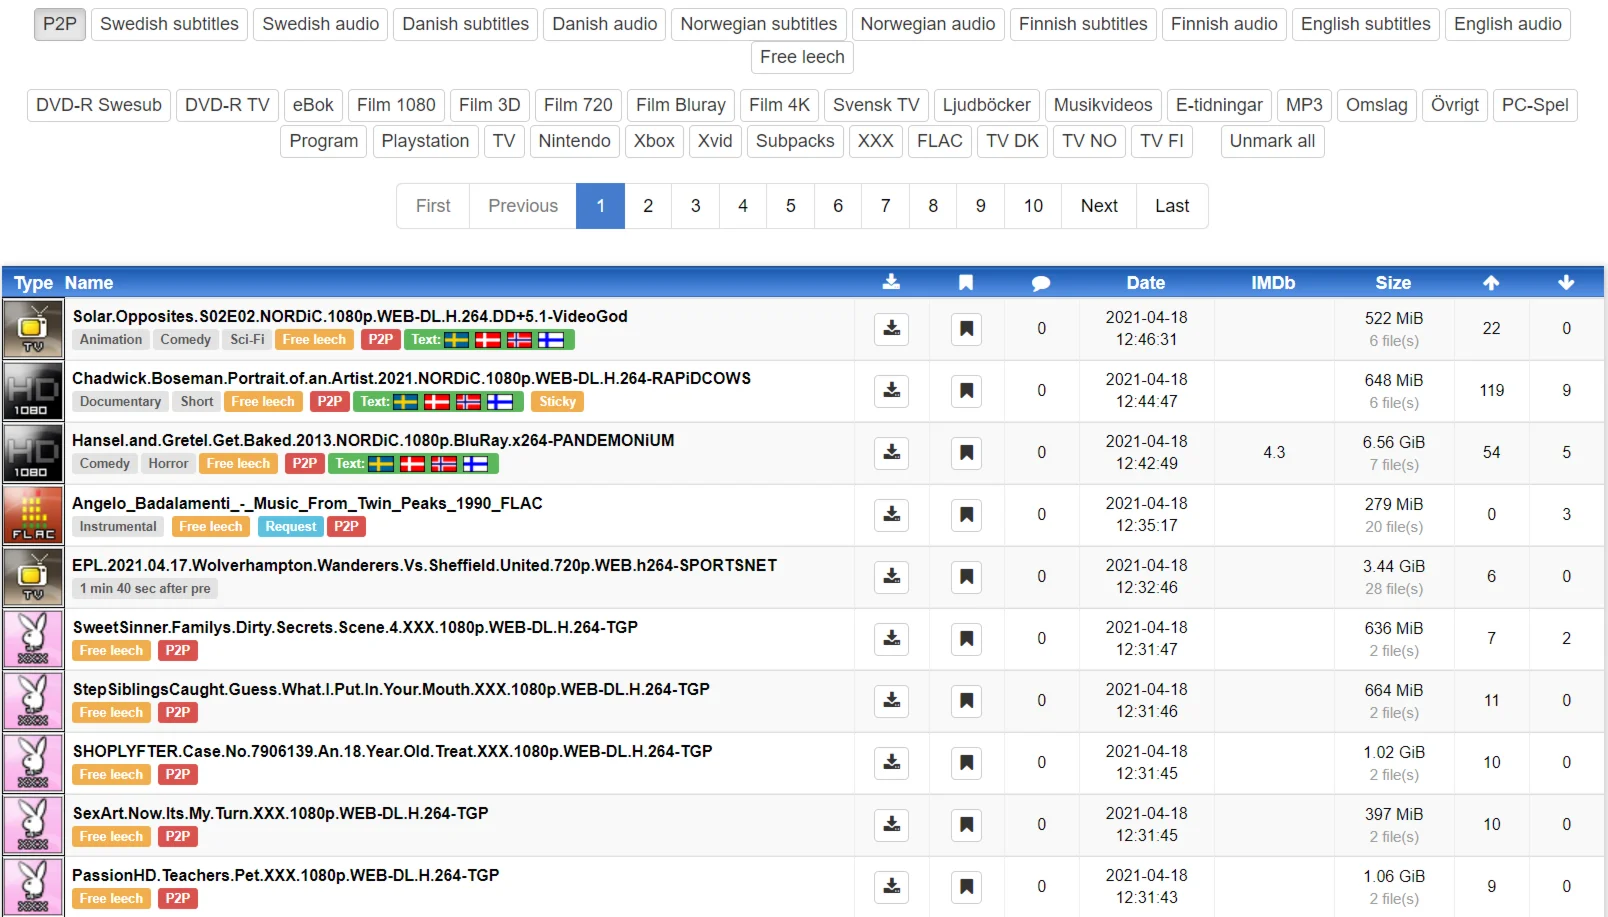Click the TV category icon for Solar.Opposites
Image resolution: width=1608 pixels, height=917 pixels.
click(33, 329)
